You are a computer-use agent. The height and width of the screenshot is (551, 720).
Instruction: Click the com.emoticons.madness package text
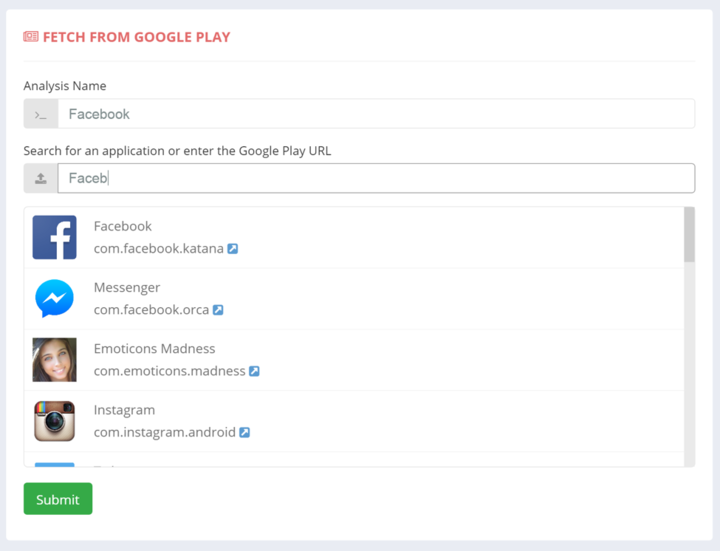click(x=169, y=371)
